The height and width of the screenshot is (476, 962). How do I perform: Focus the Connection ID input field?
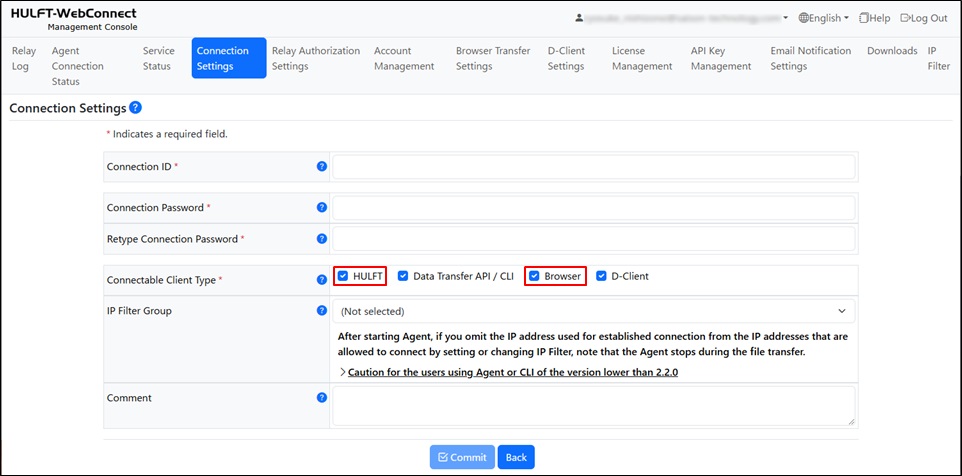[593, 167]
